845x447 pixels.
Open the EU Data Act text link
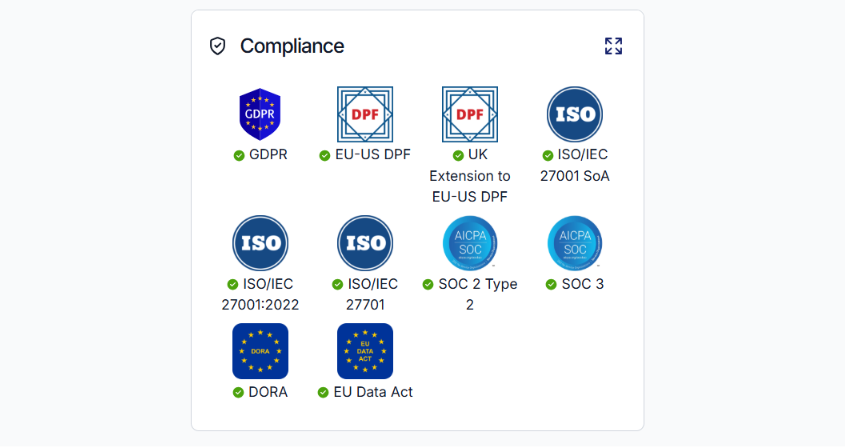point(373,392)
